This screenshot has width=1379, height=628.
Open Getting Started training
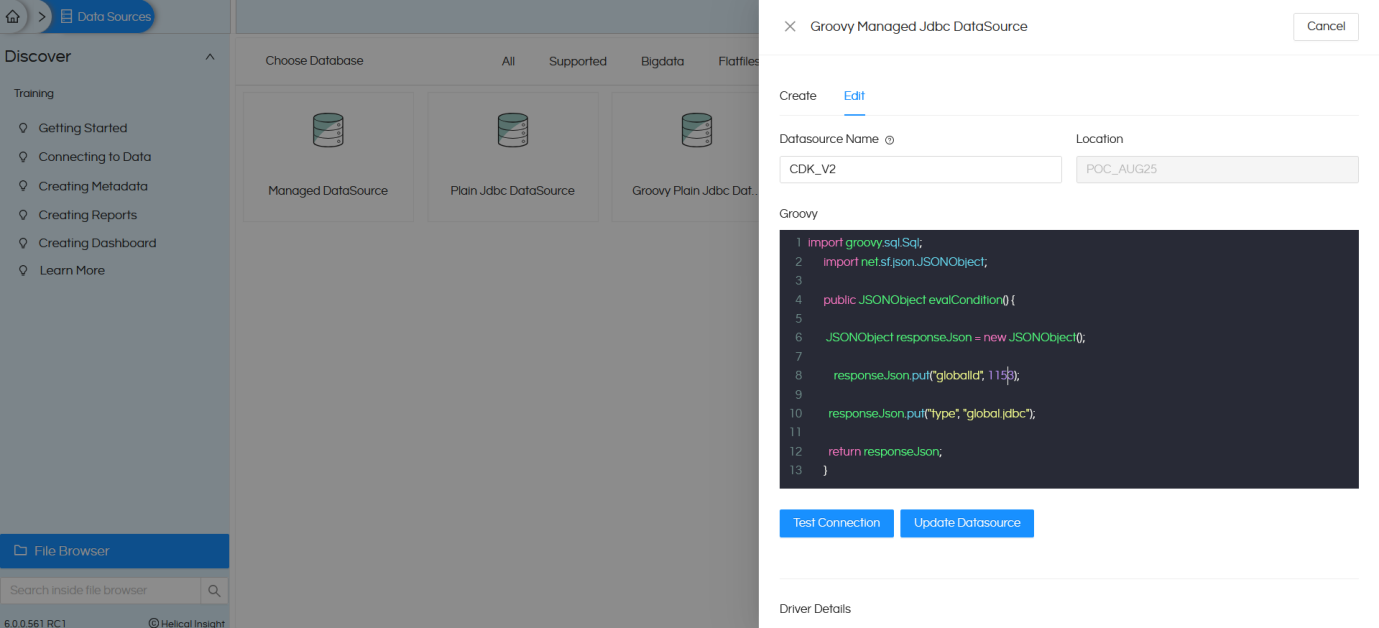82,128
